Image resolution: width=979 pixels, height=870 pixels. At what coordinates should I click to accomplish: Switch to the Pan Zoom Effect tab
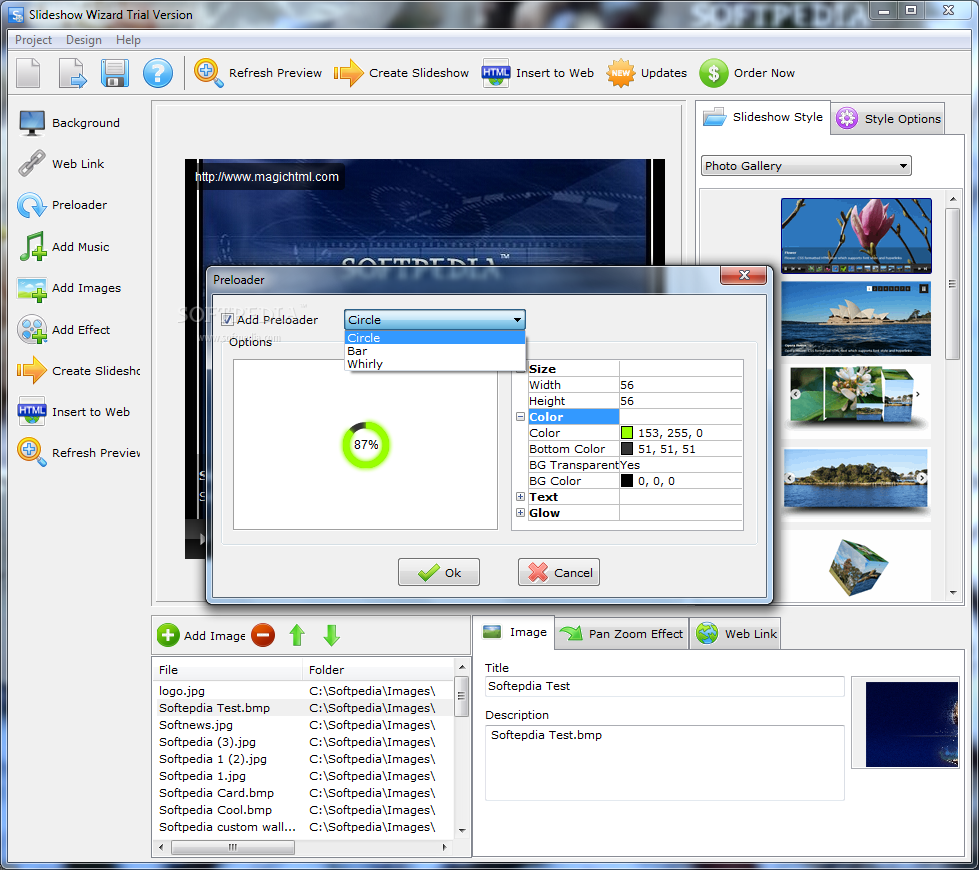coord(622,634)
